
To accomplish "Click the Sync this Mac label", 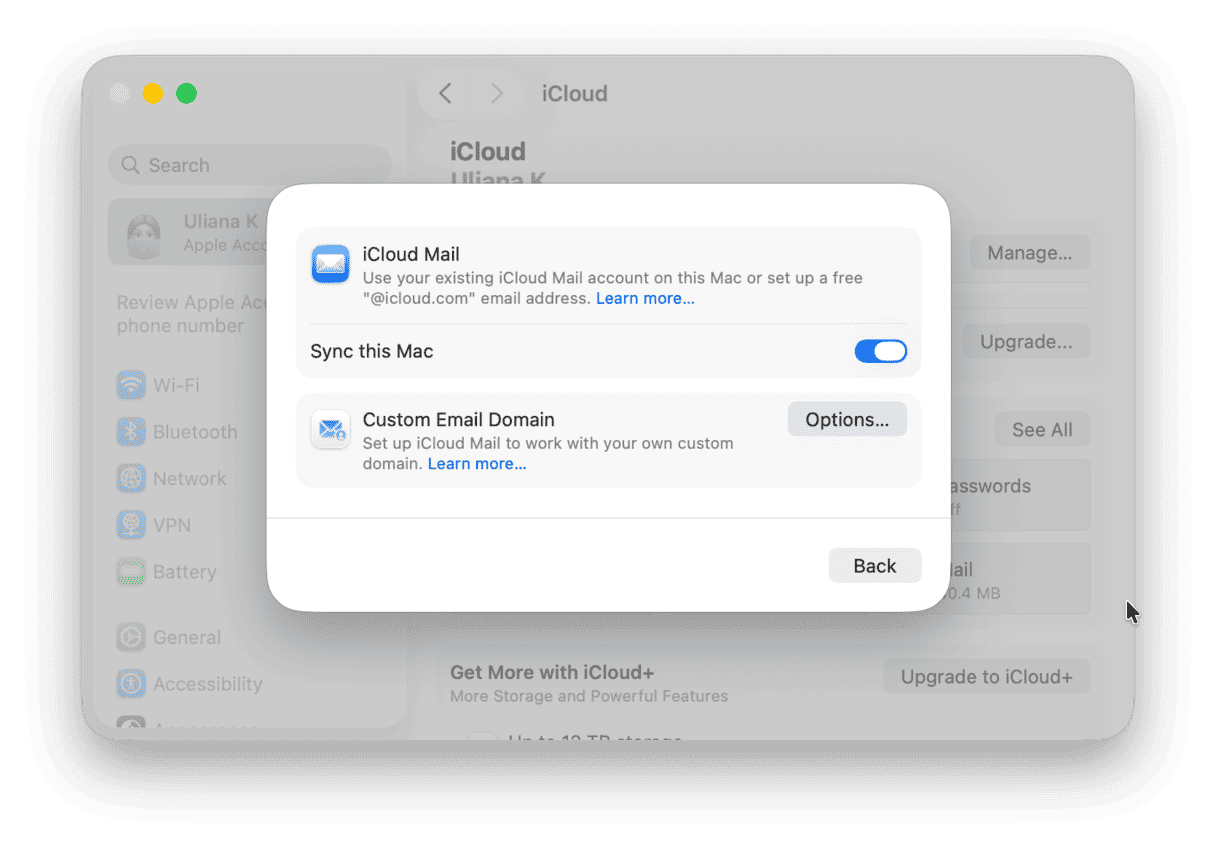I will (372, 352).
